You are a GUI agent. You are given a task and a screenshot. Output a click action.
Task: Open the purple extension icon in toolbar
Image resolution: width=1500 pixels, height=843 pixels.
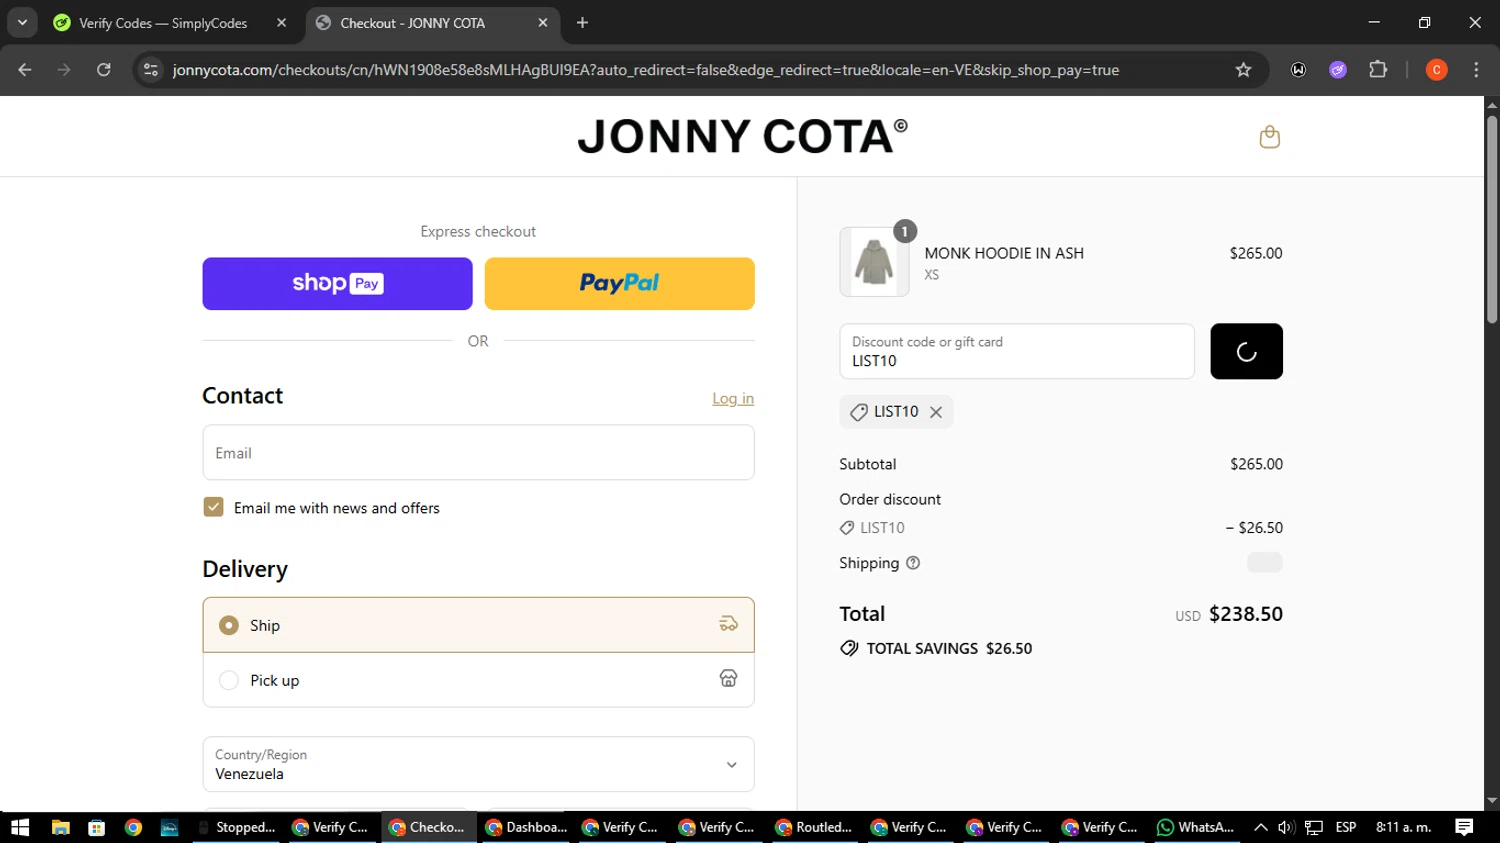pyautogui.click(x=1338, y=70)
